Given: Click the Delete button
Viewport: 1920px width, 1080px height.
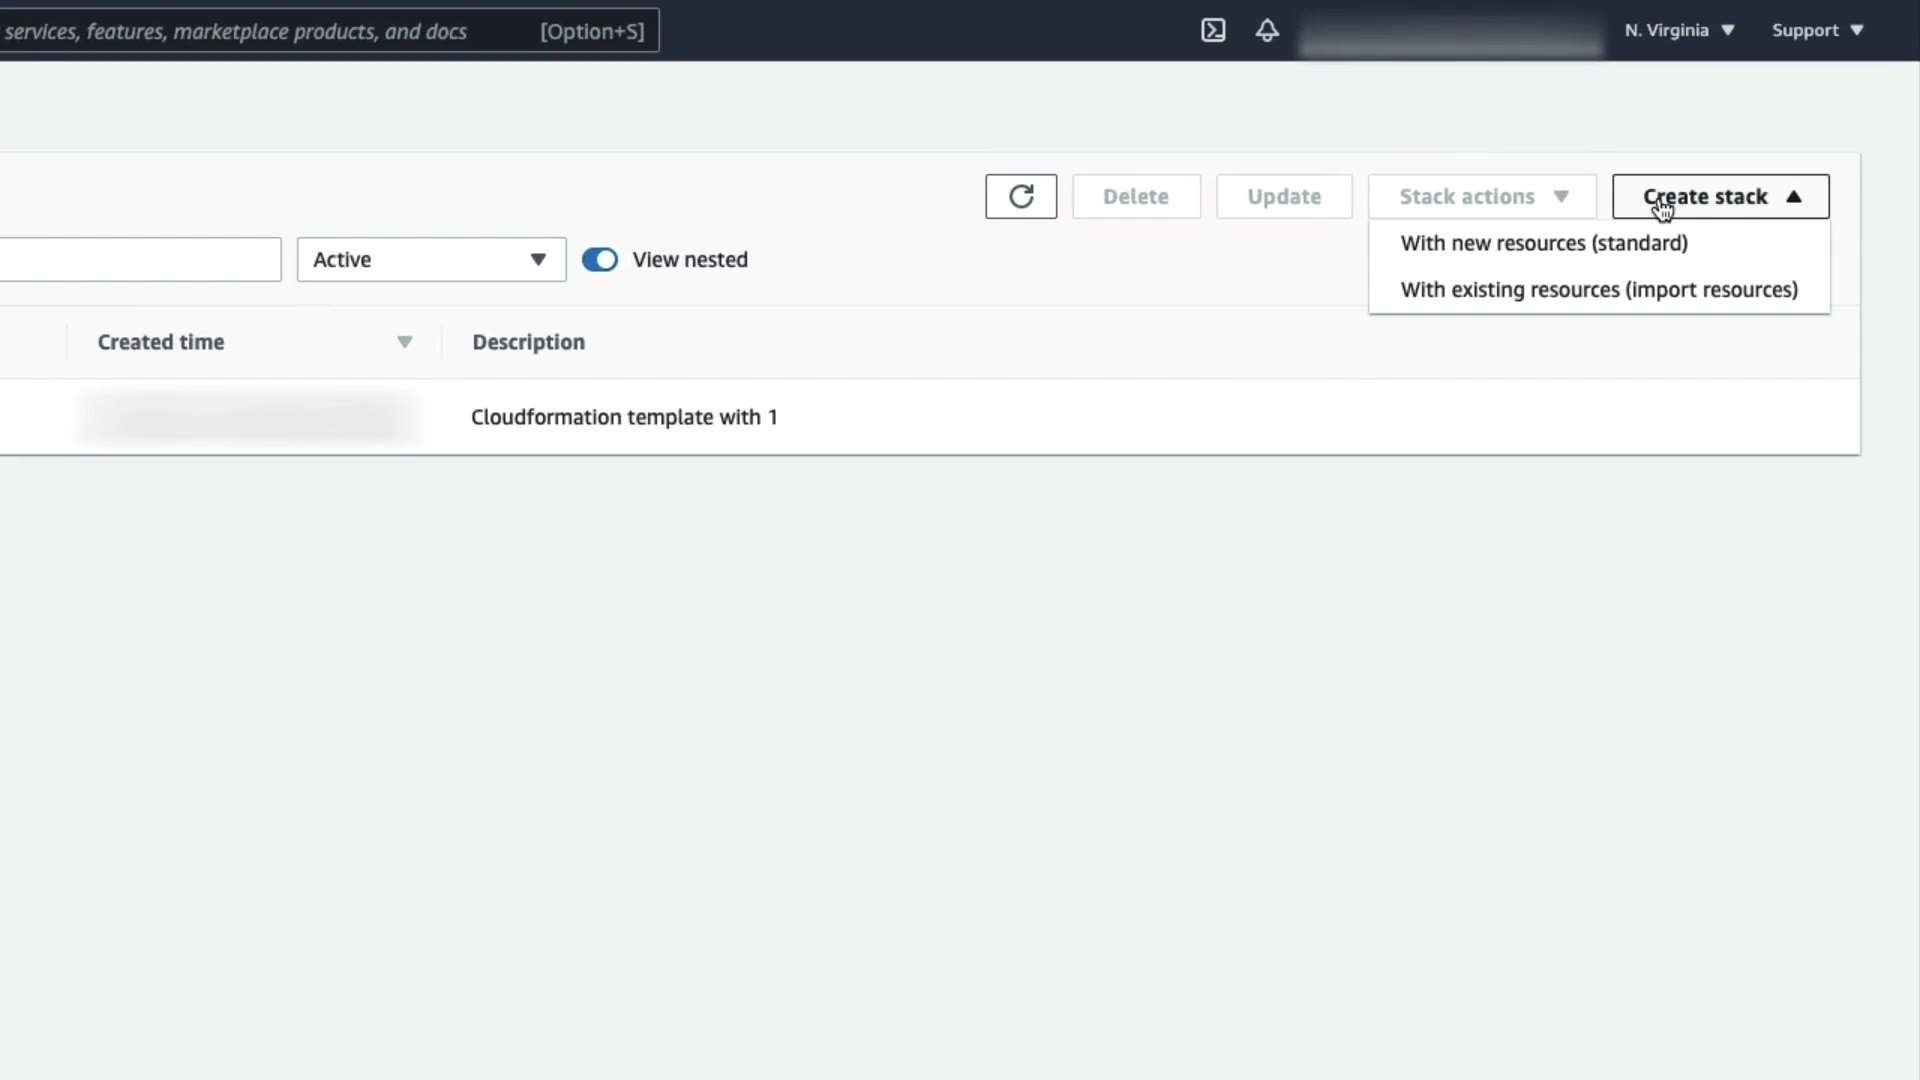Looking at the screenshot, I should pyautogui.click(x=1136, y=196).
